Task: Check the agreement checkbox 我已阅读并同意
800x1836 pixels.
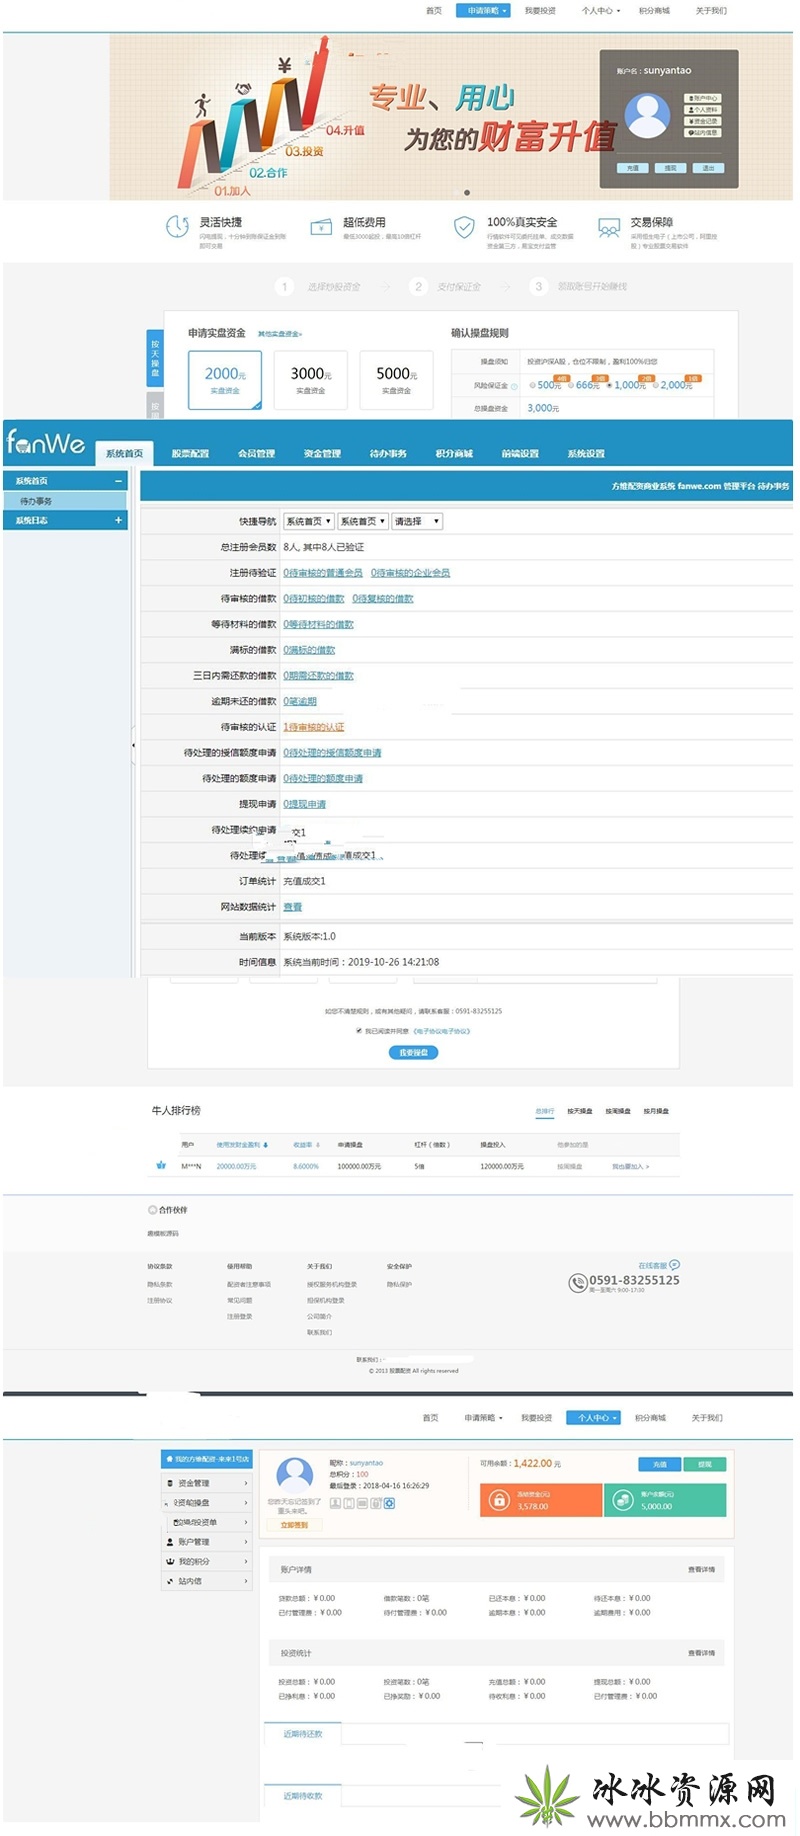Action: click(359, 1030)
